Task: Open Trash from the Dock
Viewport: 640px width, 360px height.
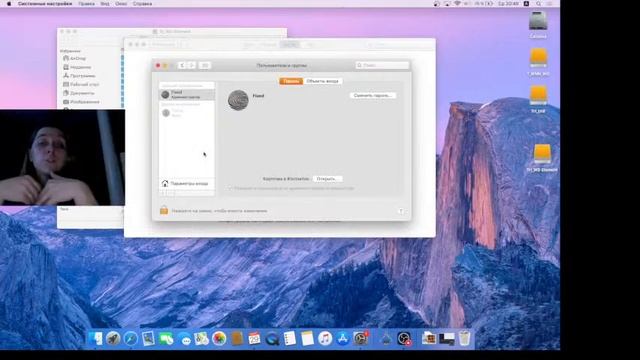Action: point(464,338)
